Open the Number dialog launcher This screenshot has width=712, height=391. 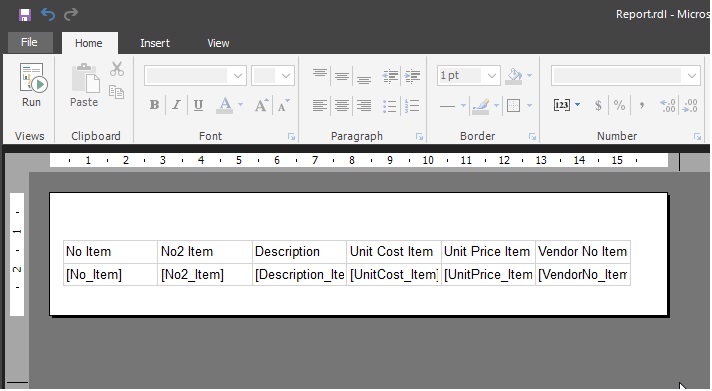pos(697,137)
